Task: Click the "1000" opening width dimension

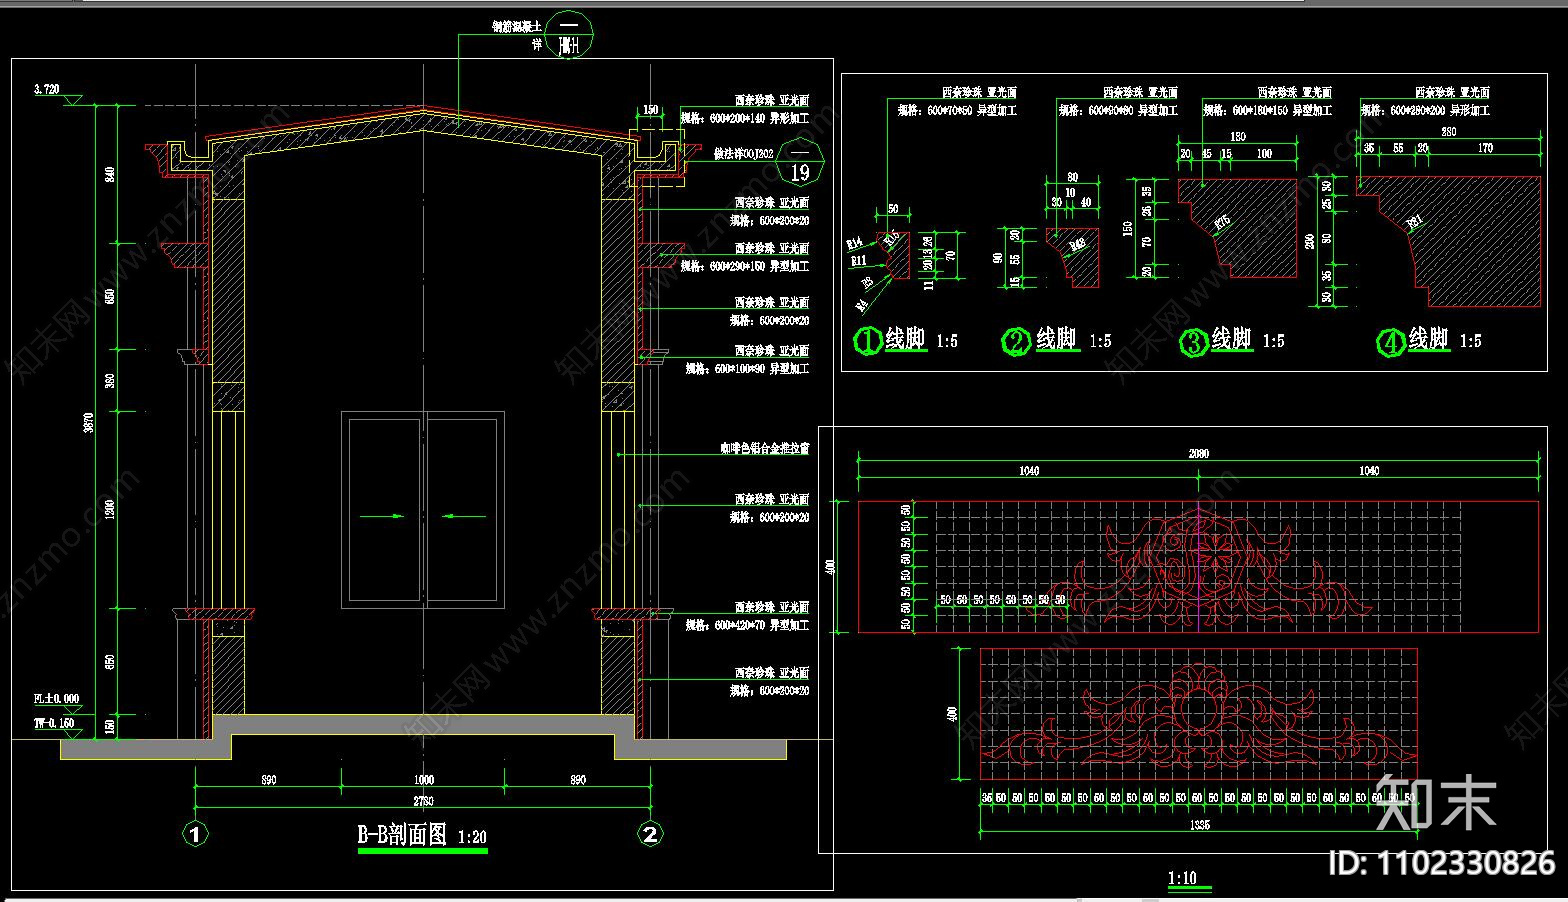Action: pos(423,779)
